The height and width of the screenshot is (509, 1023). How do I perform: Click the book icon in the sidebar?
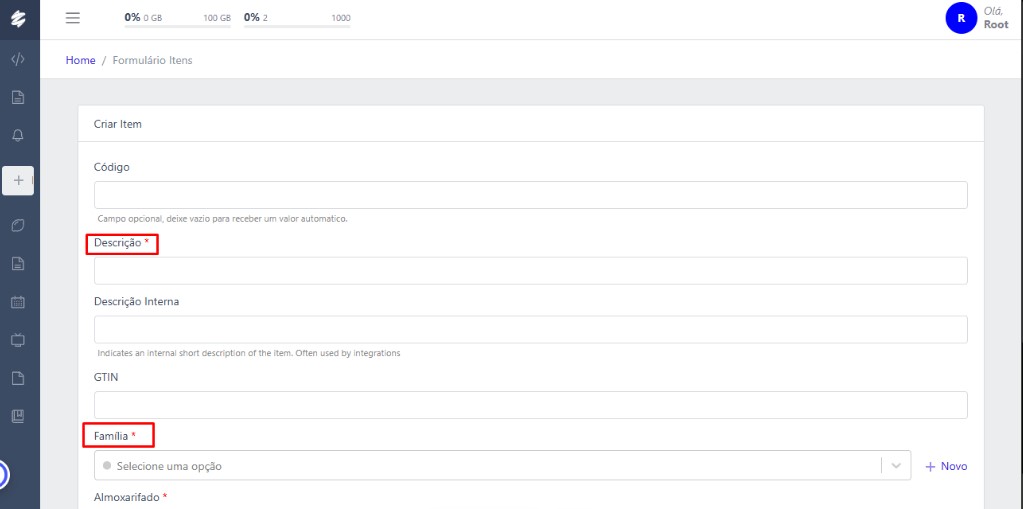point(18,415)
